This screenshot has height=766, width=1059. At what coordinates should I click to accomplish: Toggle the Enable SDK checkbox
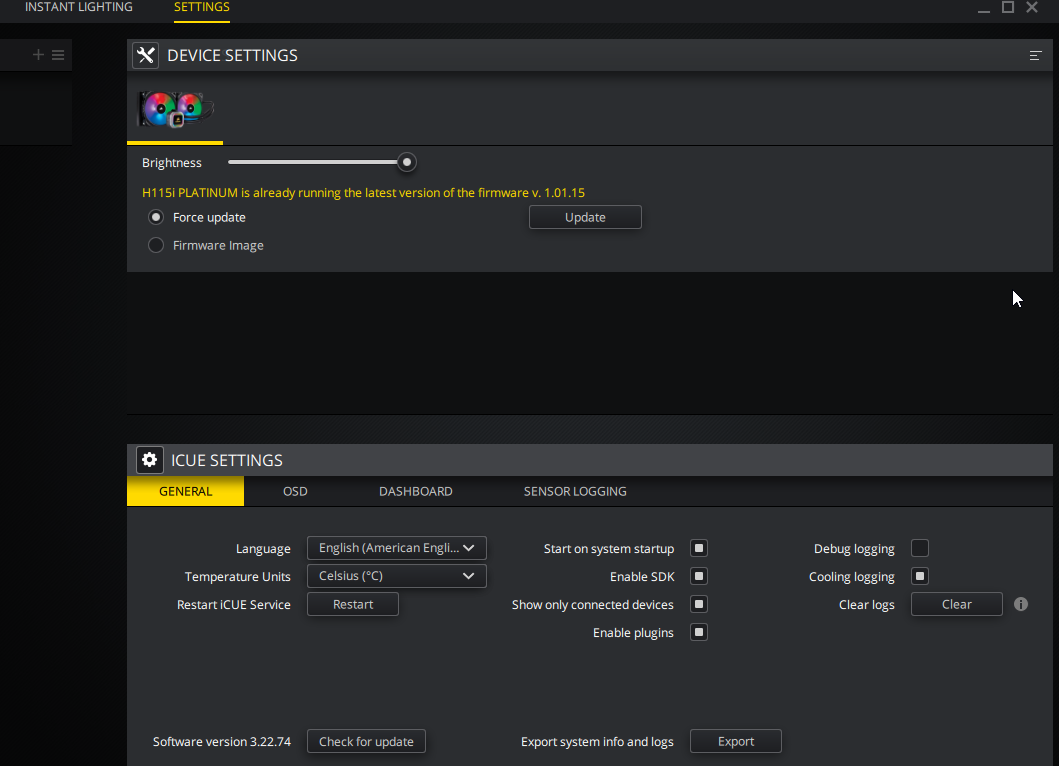pyautogui.click(x=699, y=576)
